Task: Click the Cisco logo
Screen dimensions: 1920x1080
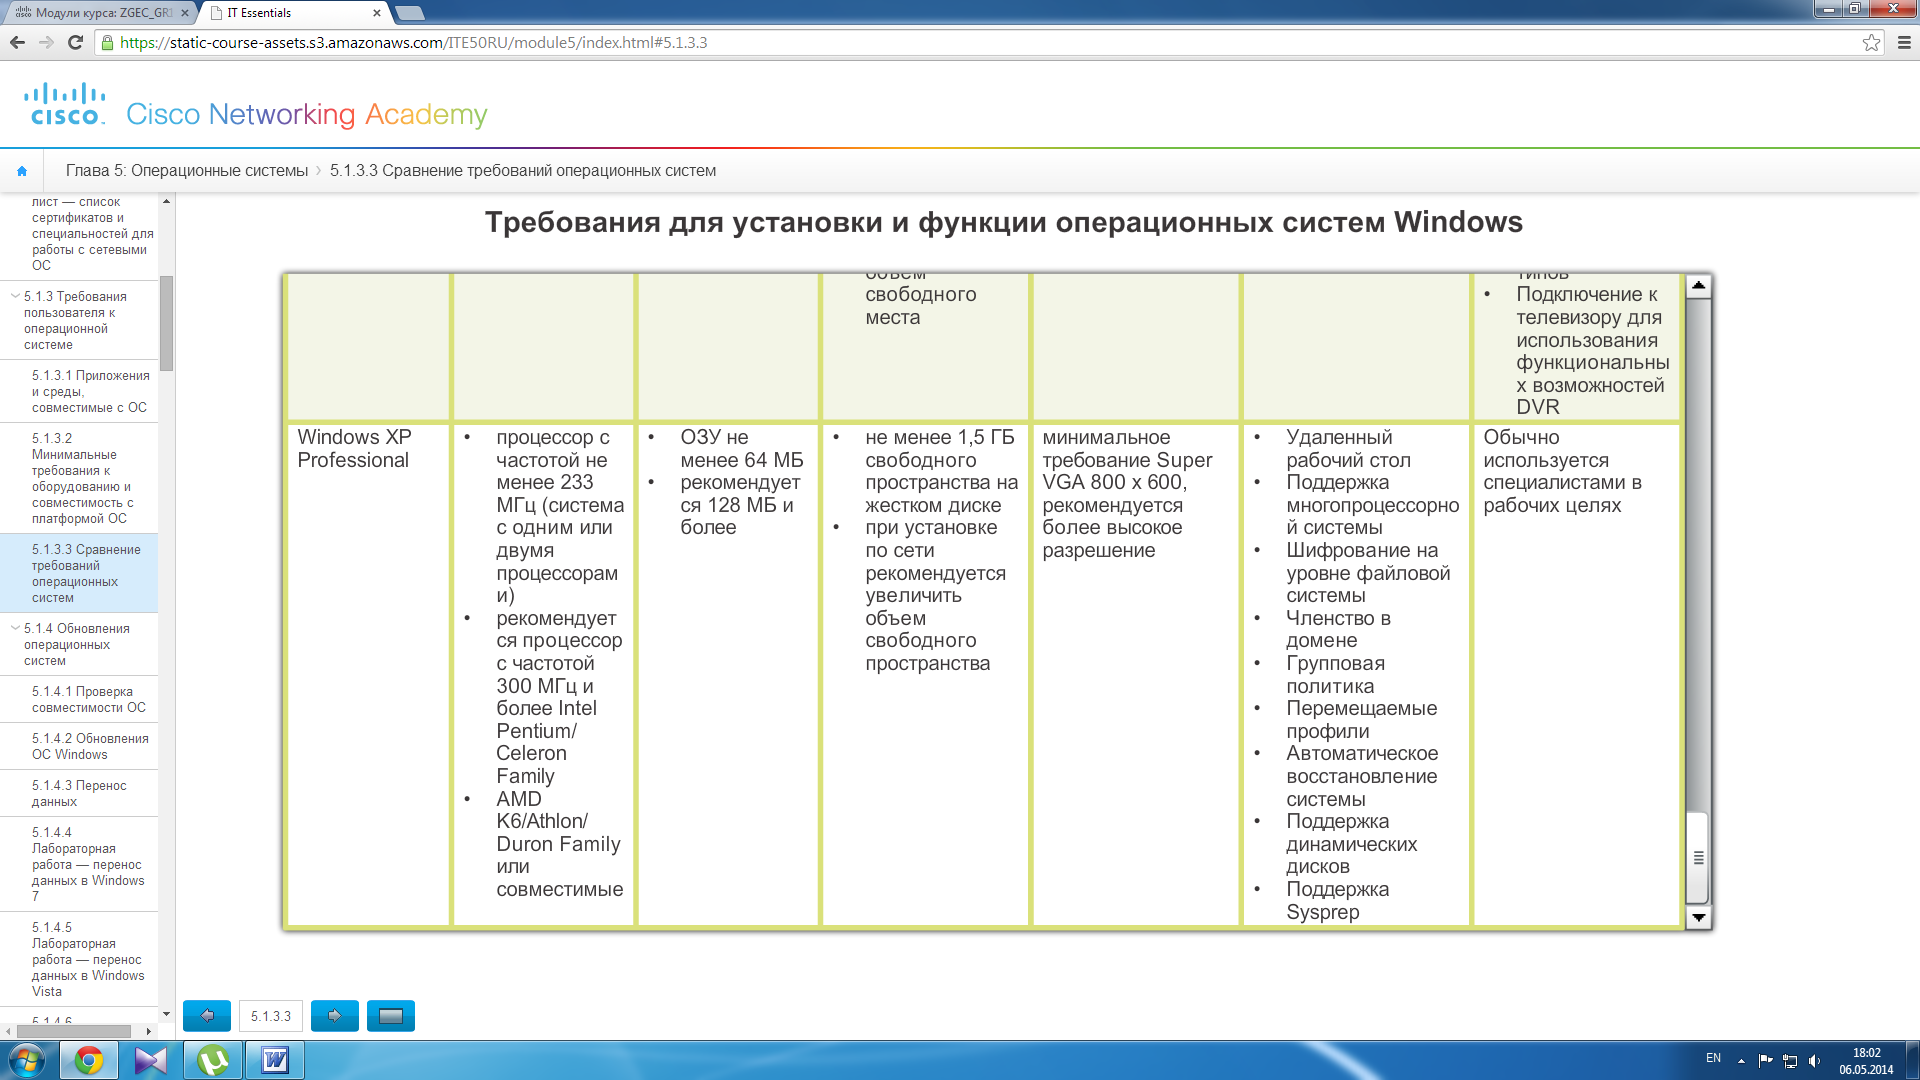Action: point(65,104)
